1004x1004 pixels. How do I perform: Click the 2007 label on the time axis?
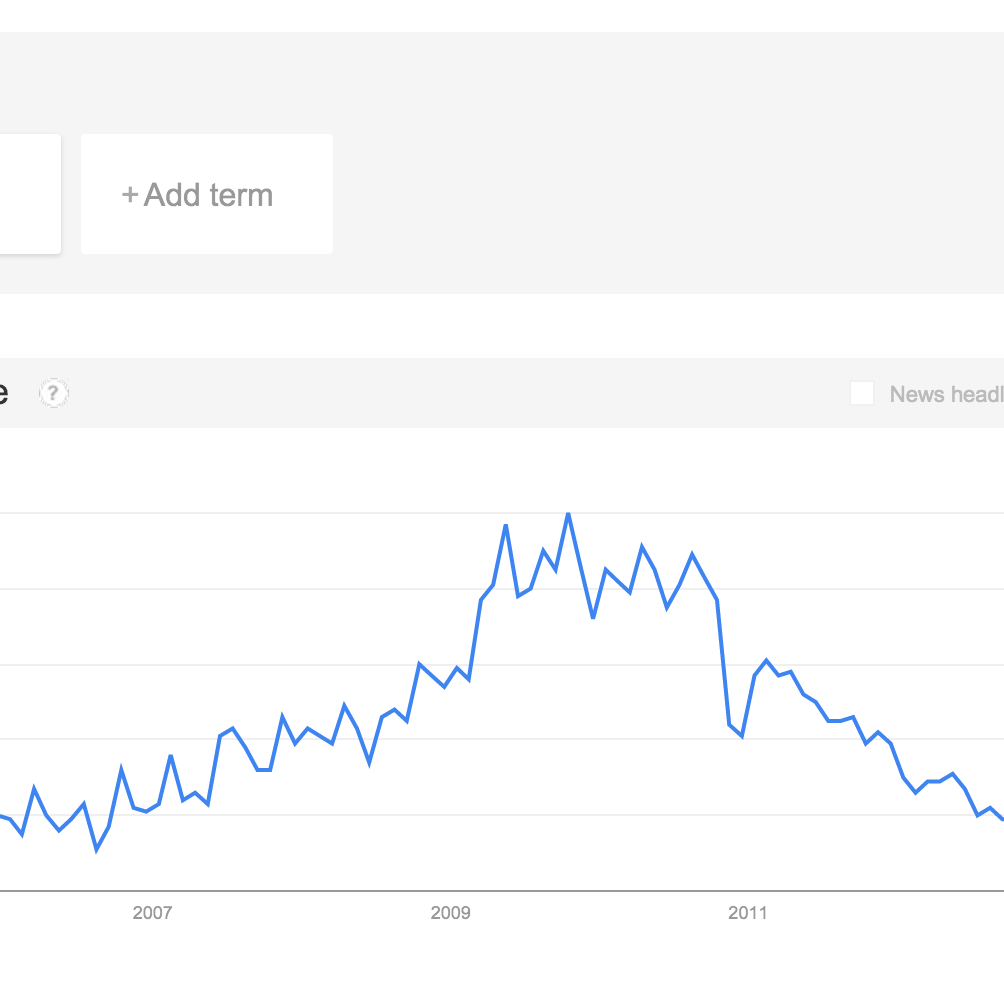coord(152,912)
